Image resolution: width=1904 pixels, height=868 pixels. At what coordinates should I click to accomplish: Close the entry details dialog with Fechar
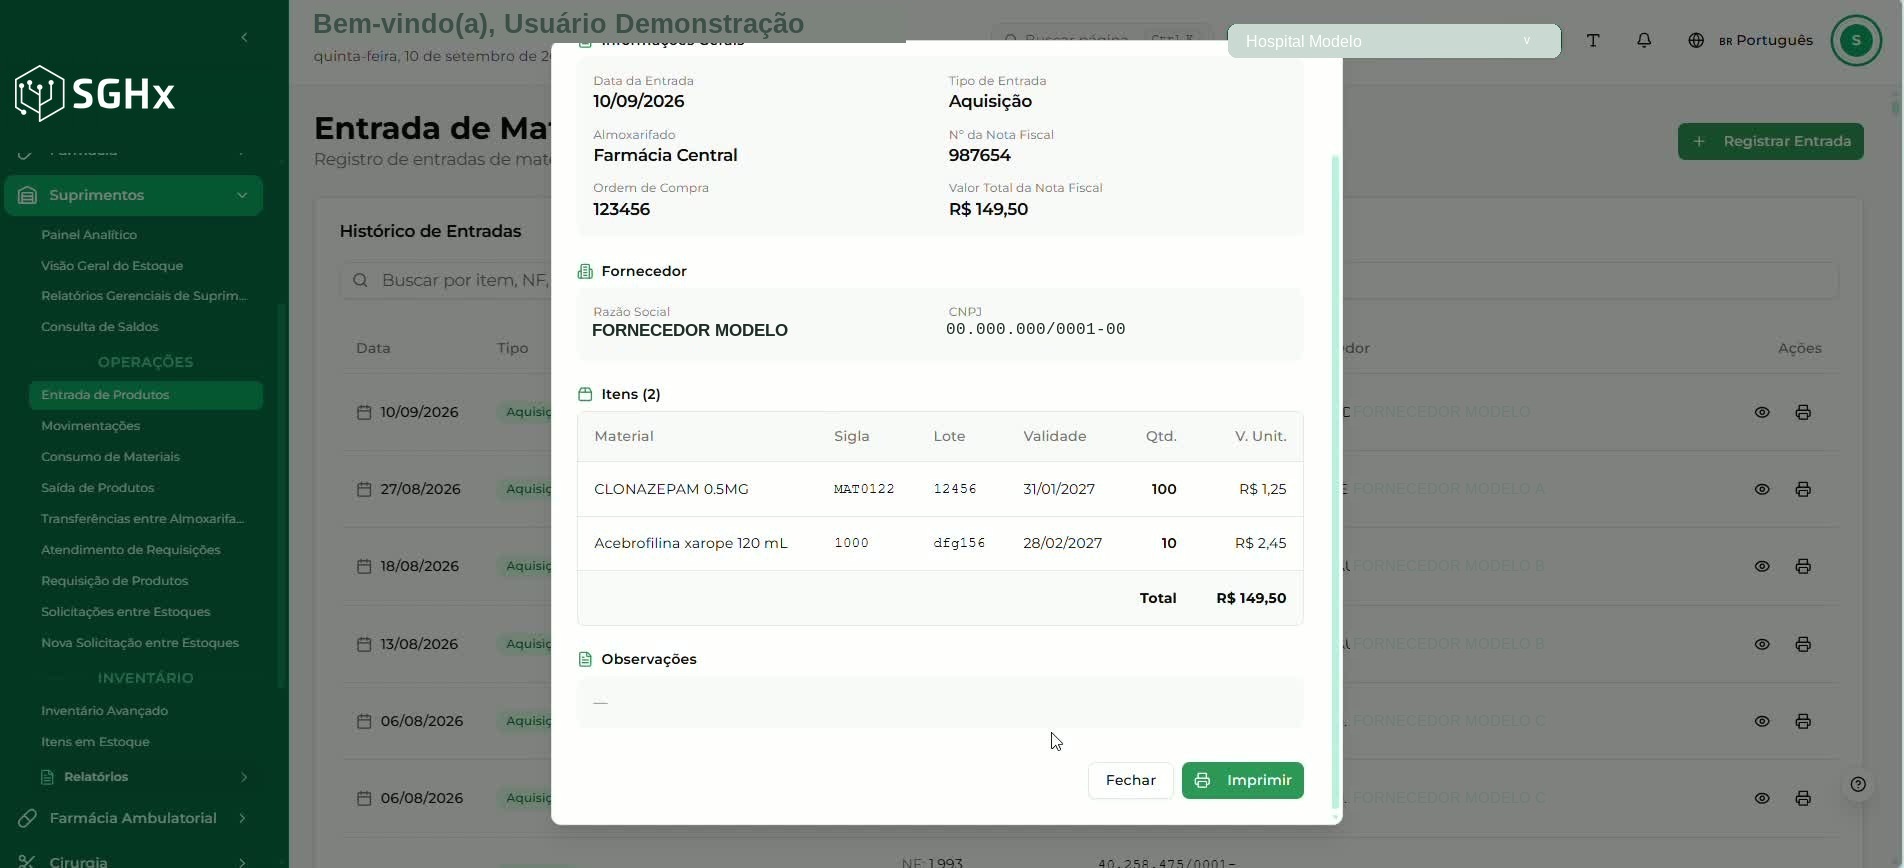(x=1130, y=780)
